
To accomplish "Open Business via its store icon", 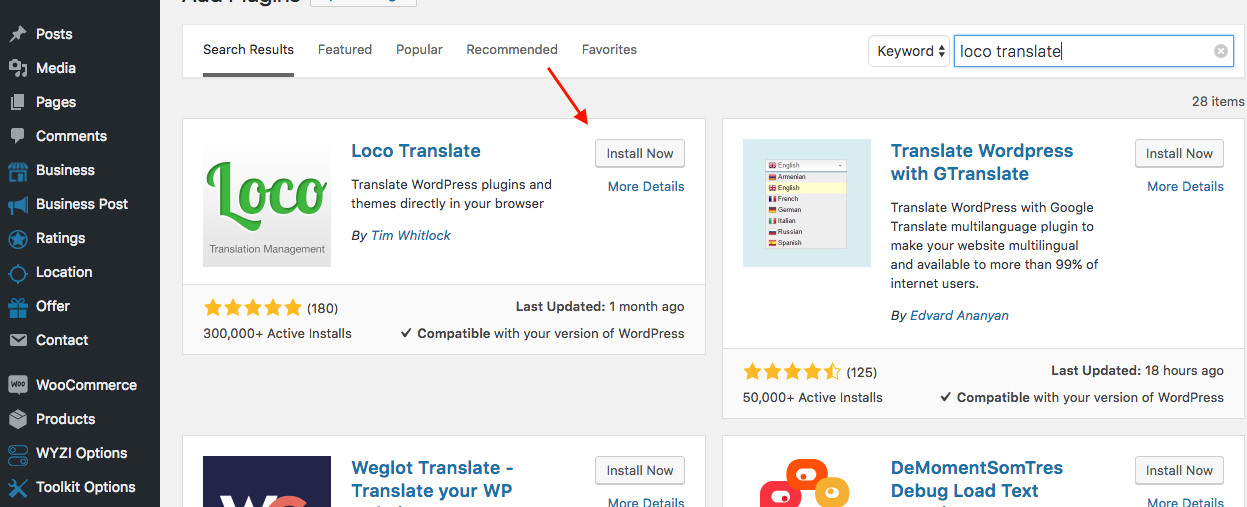I will (x=18, y=170).
